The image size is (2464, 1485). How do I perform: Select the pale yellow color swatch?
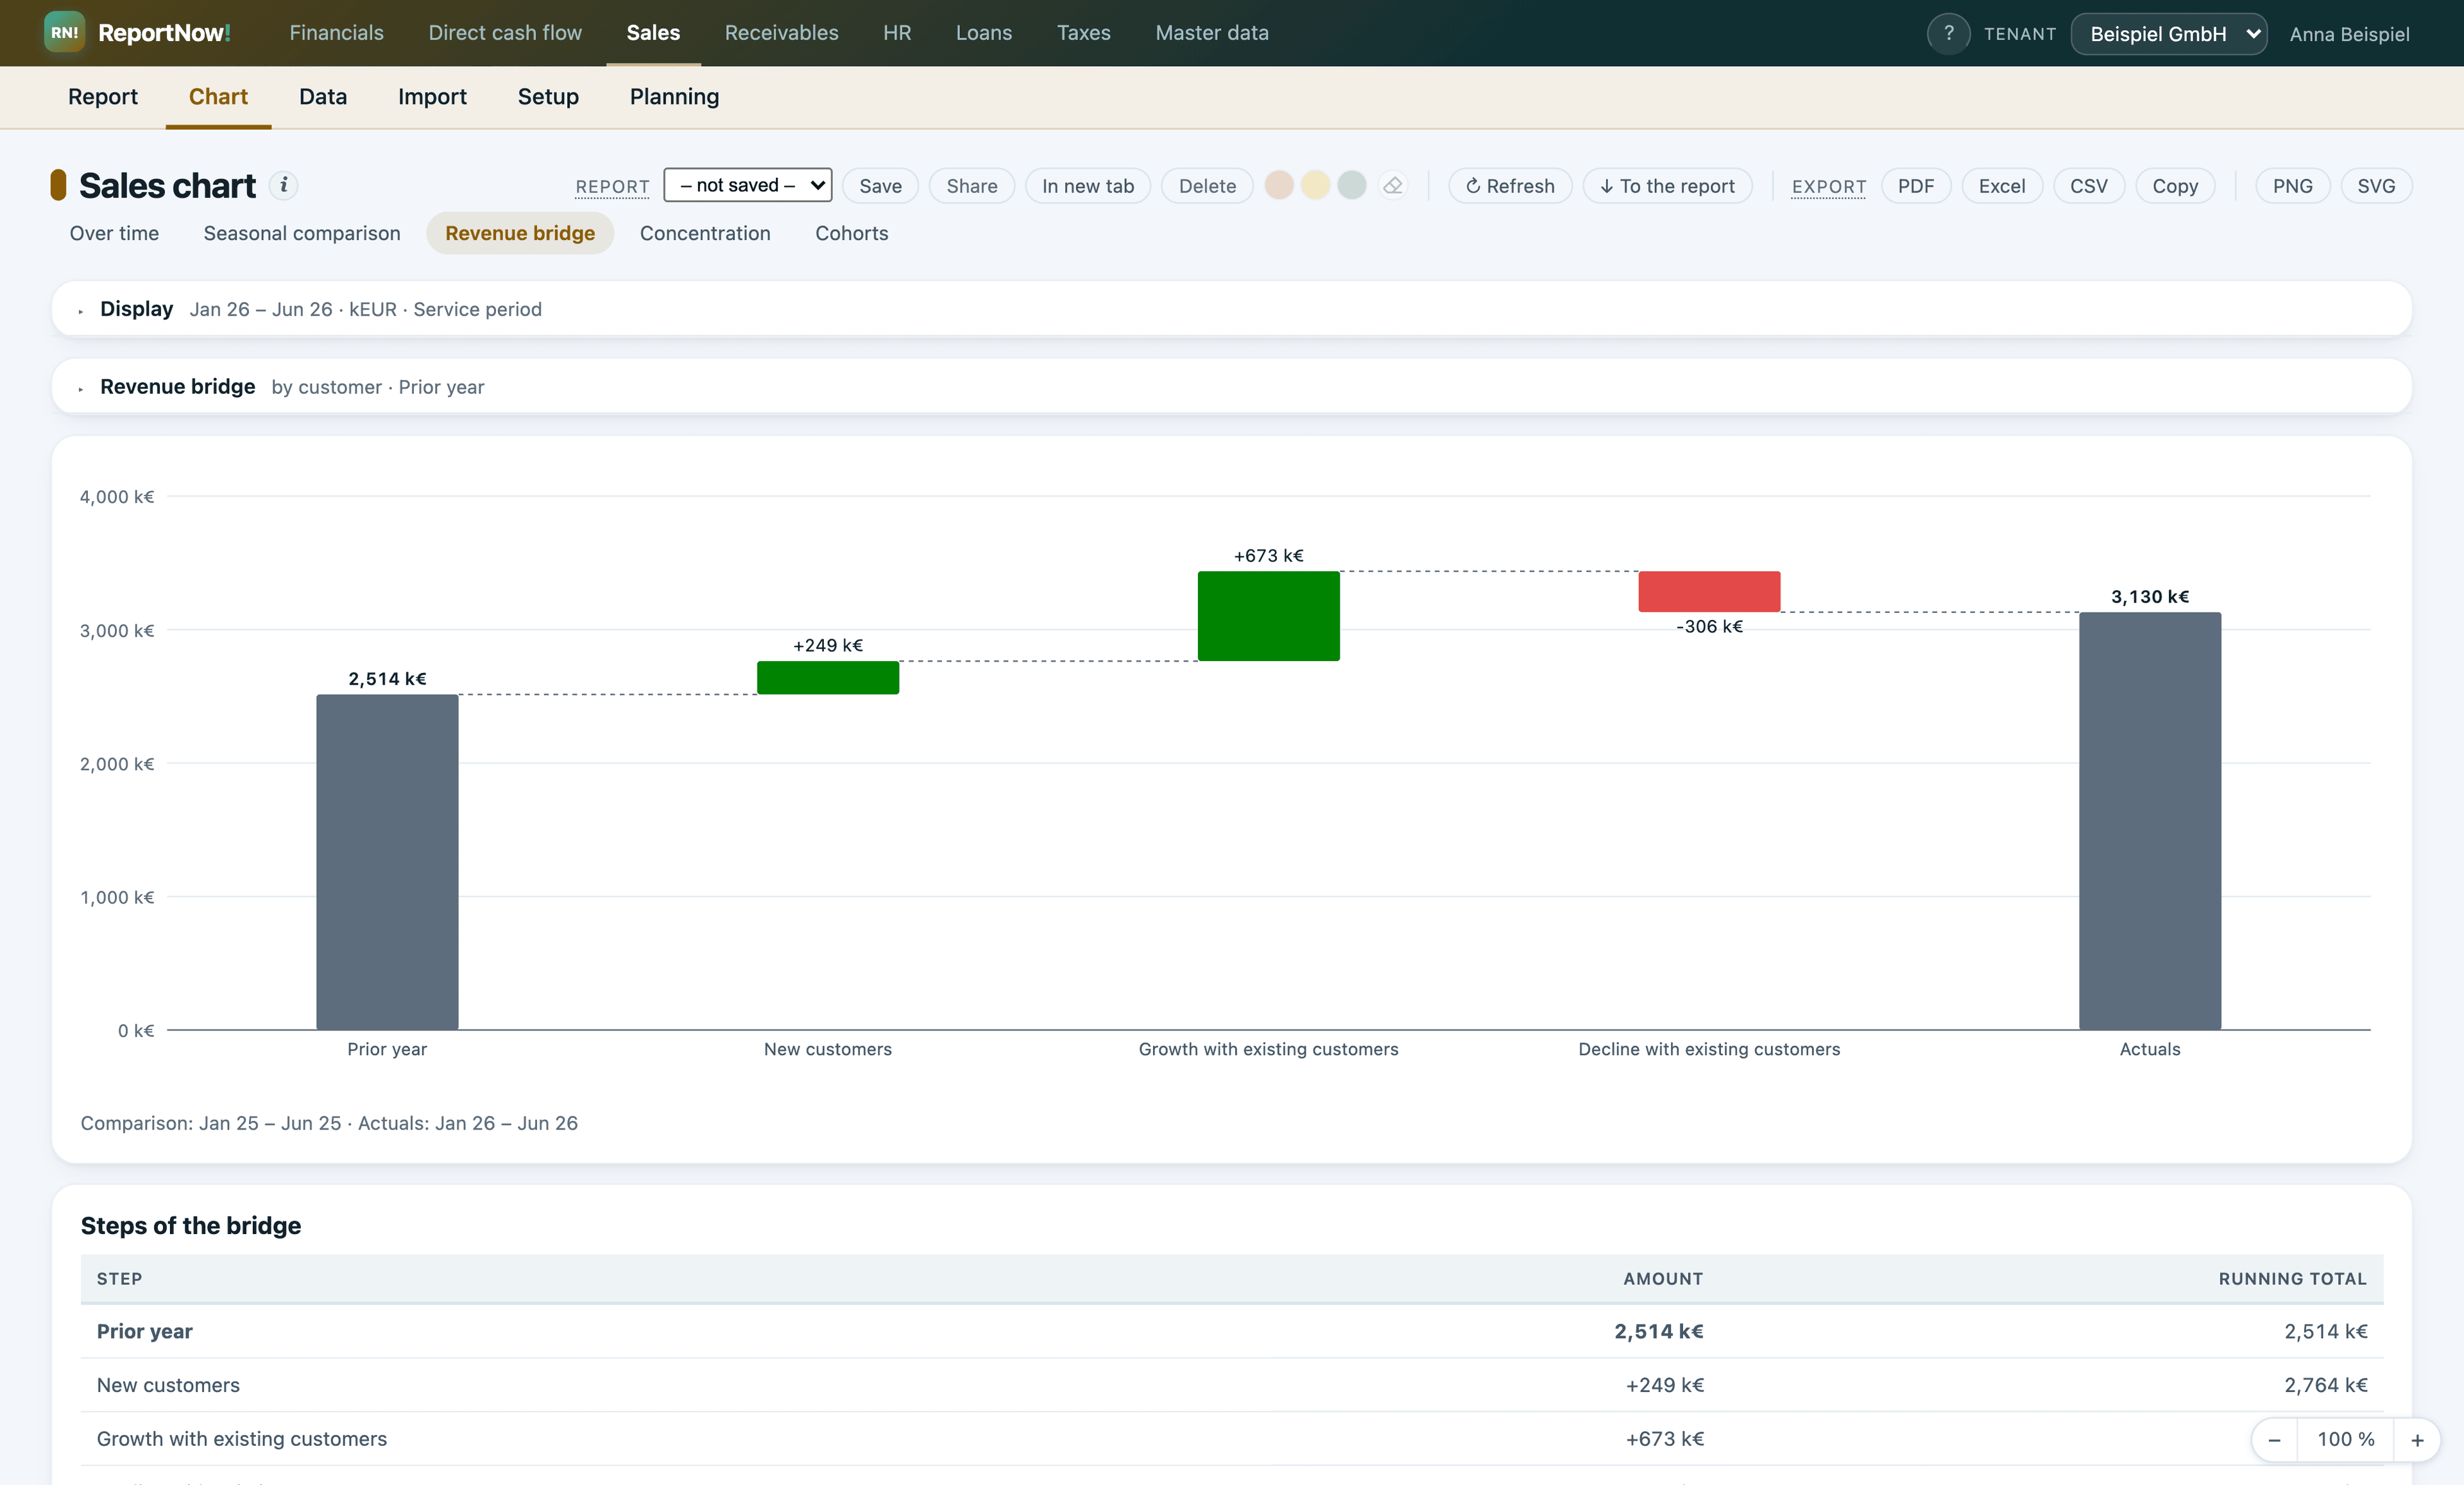(x=1315, y=185)
